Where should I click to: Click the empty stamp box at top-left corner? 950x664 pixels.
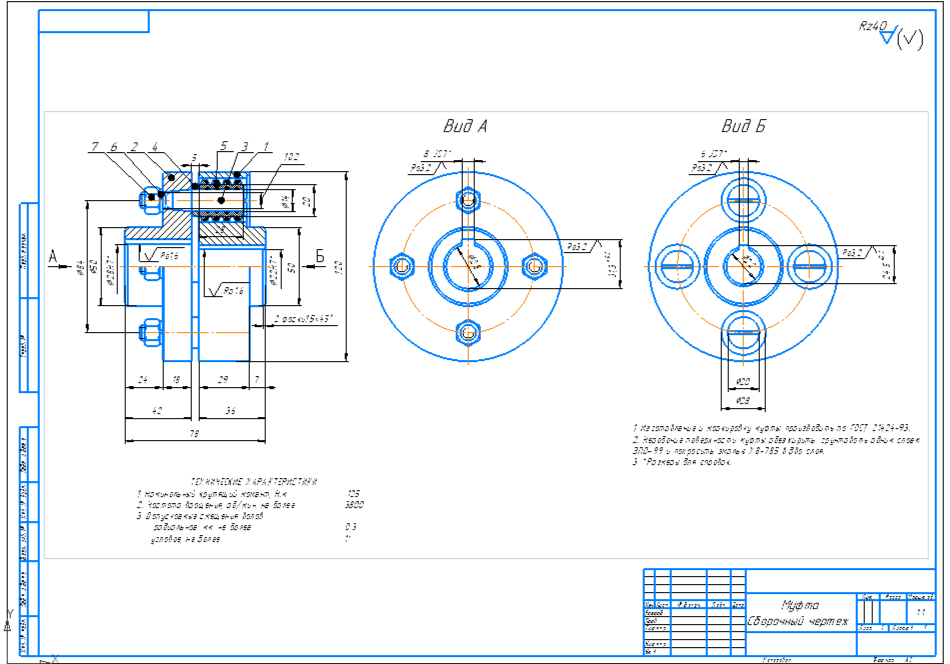coord(94,21)
